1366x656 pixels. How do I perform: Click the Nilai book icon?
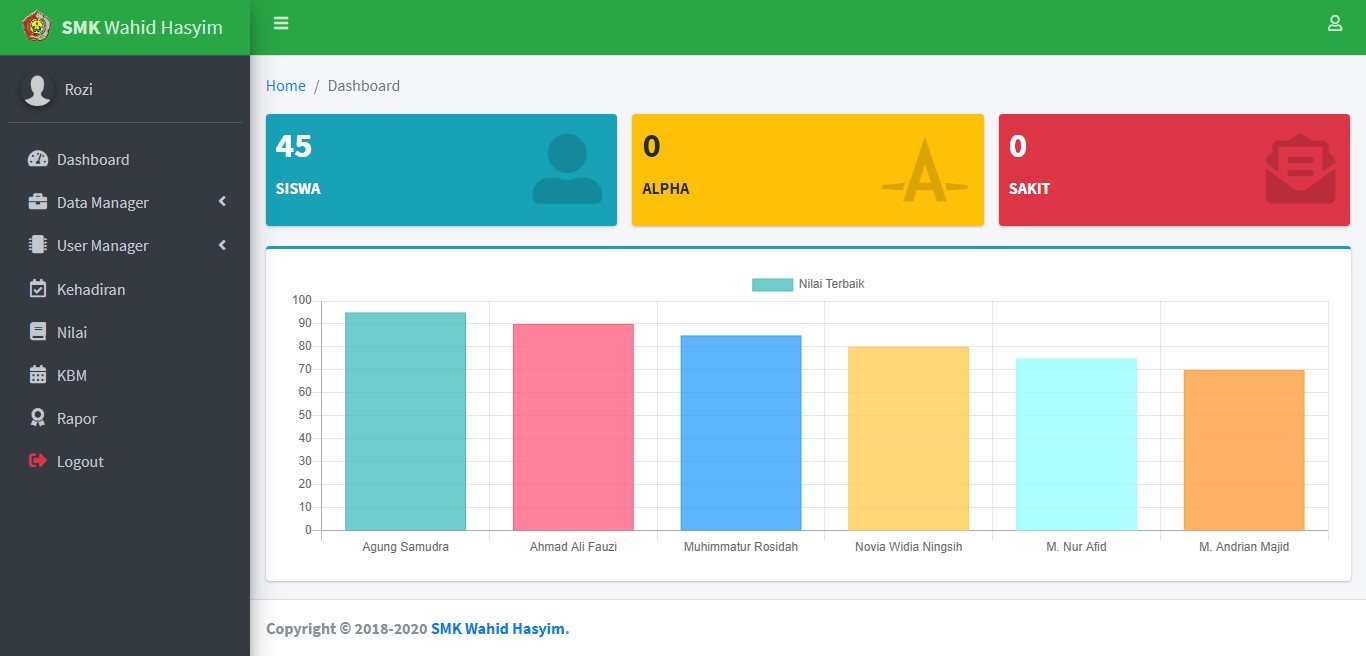click(x=38, y=332)
